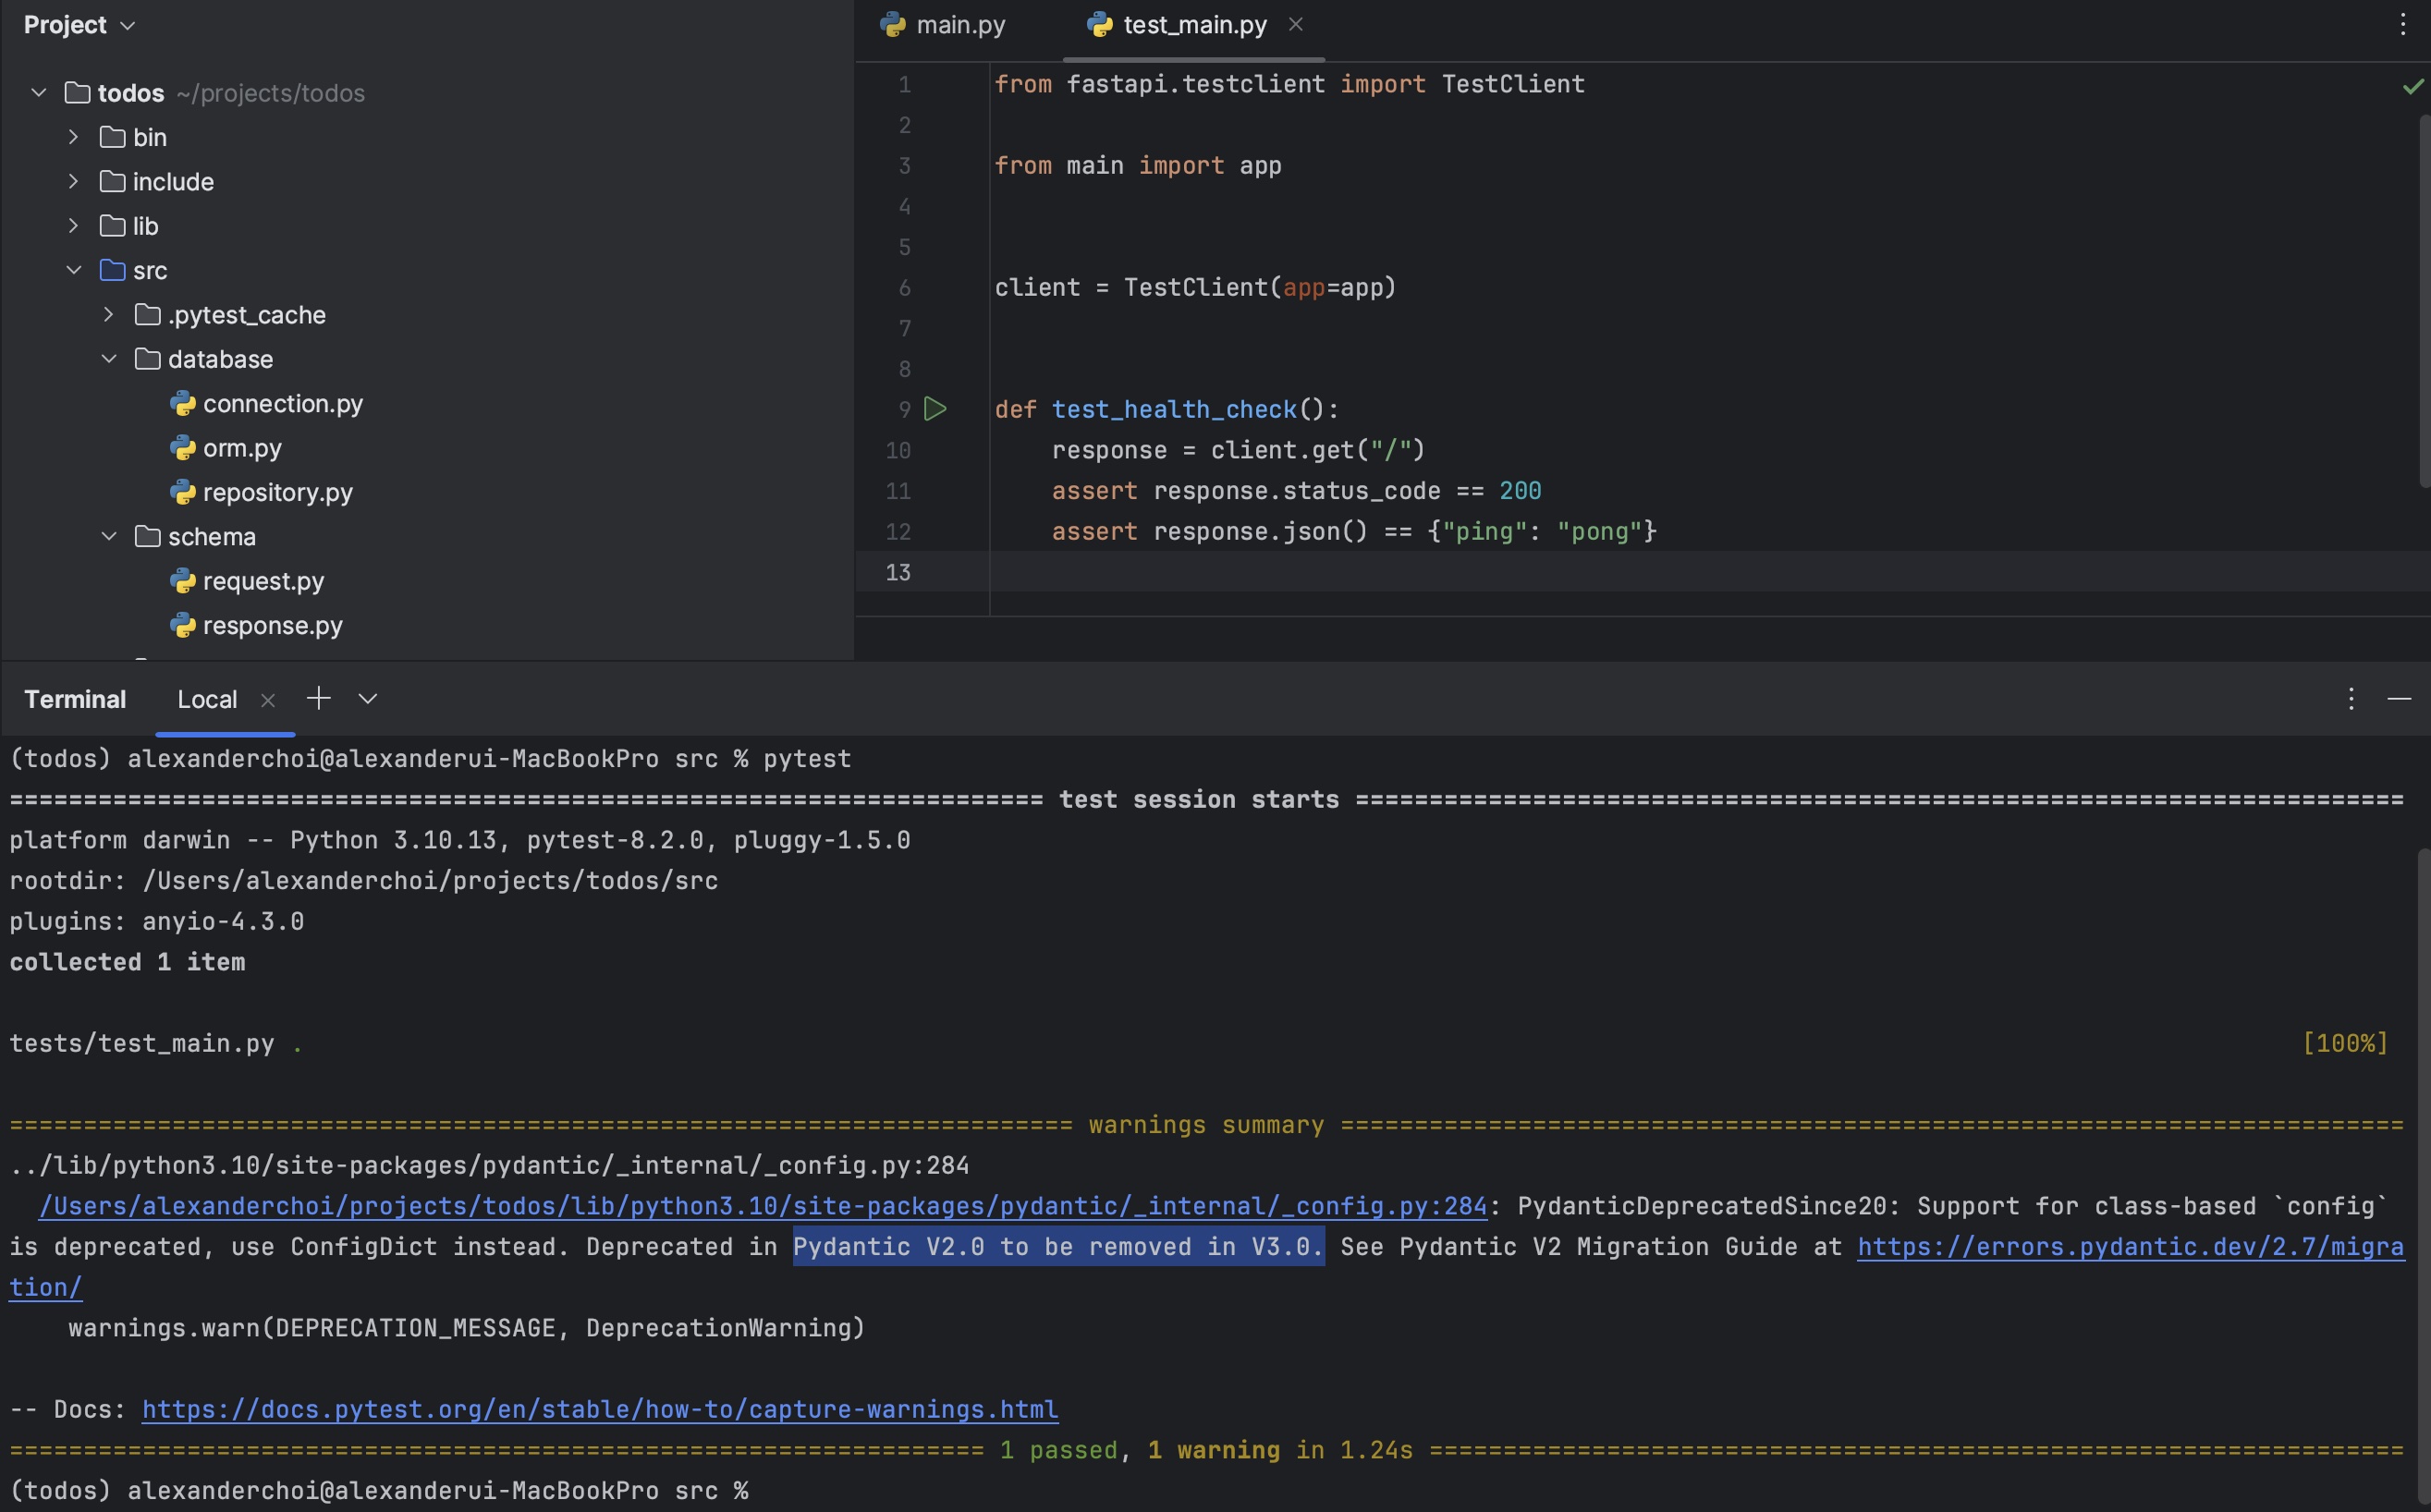Collapse the src folder
This screenshot has height=1512, width=2431.
point(73,270)
